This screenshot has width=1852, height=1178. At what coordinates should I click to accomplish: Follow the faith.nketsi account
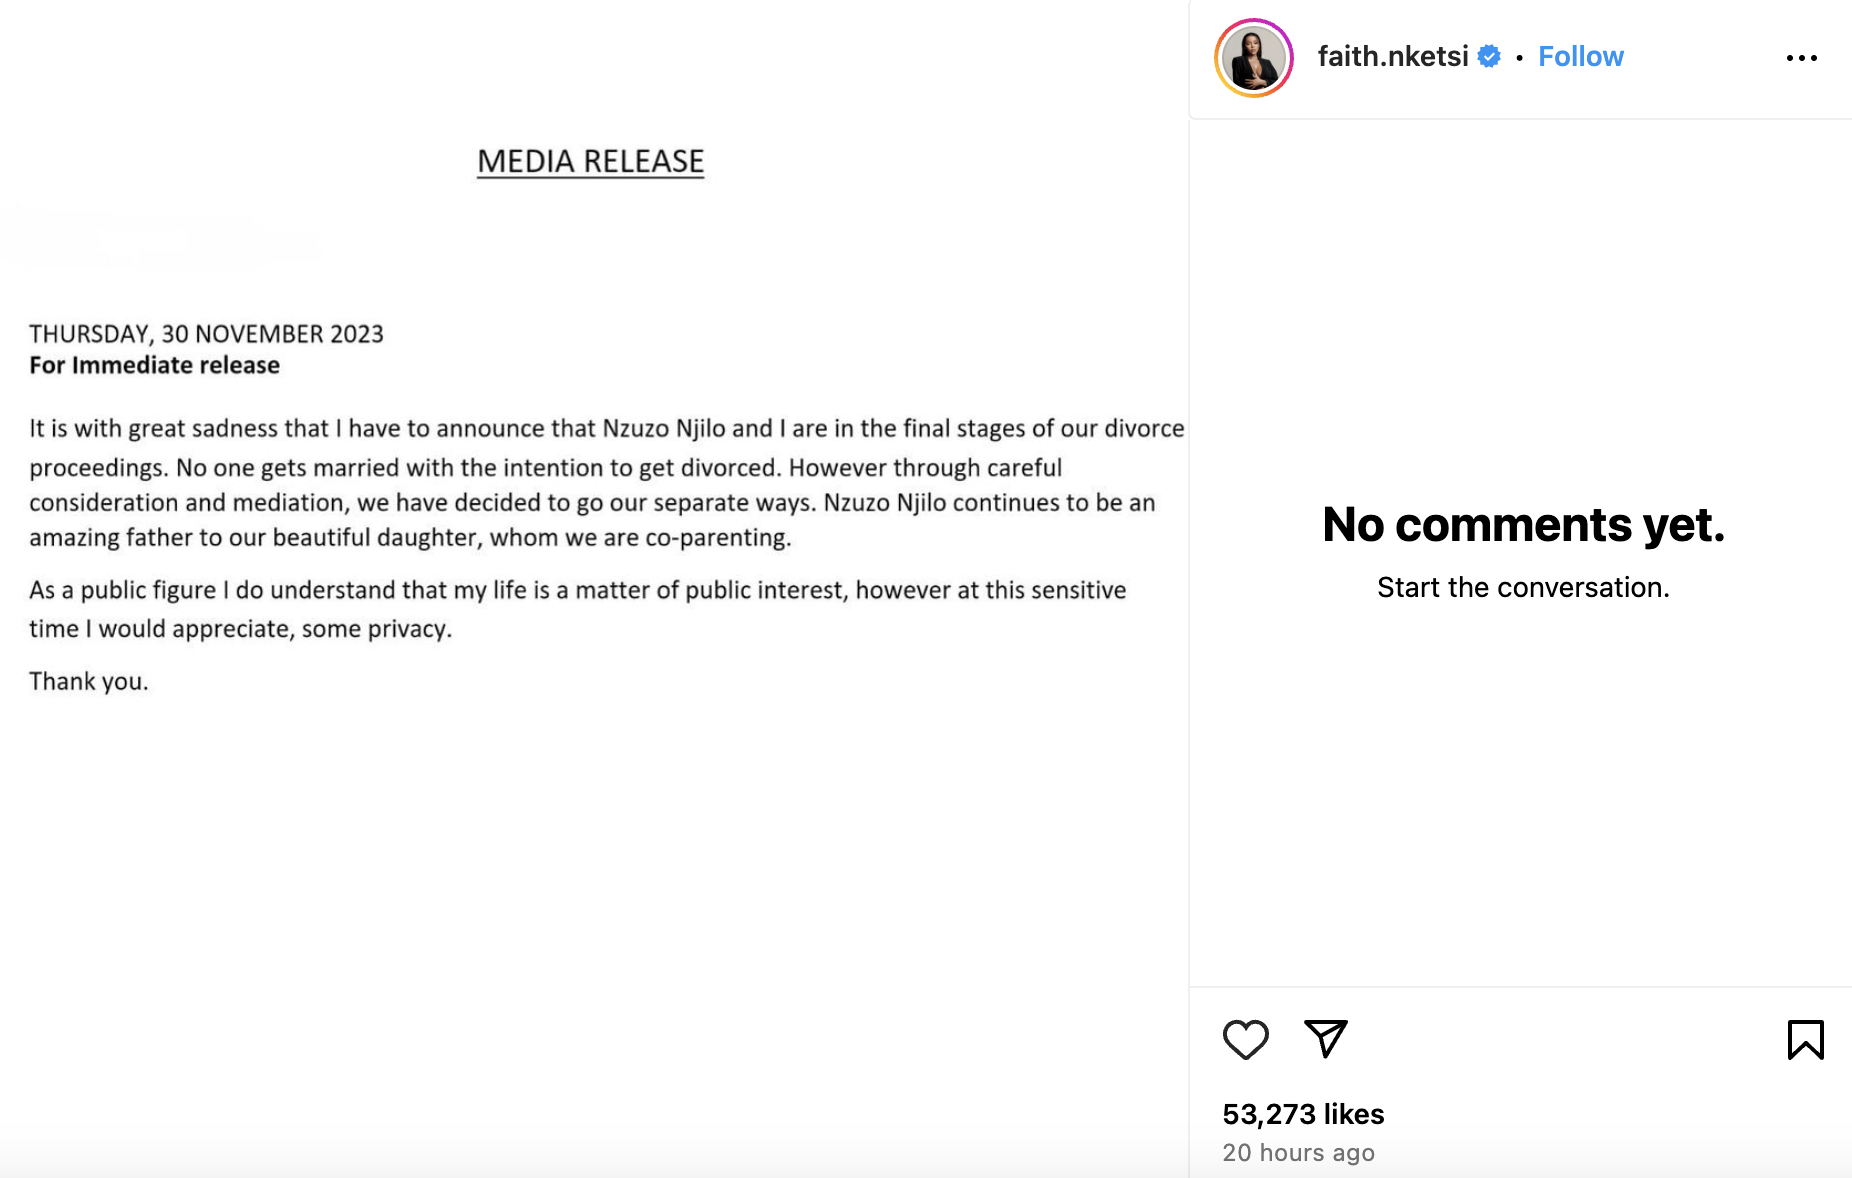(1580, 57)
